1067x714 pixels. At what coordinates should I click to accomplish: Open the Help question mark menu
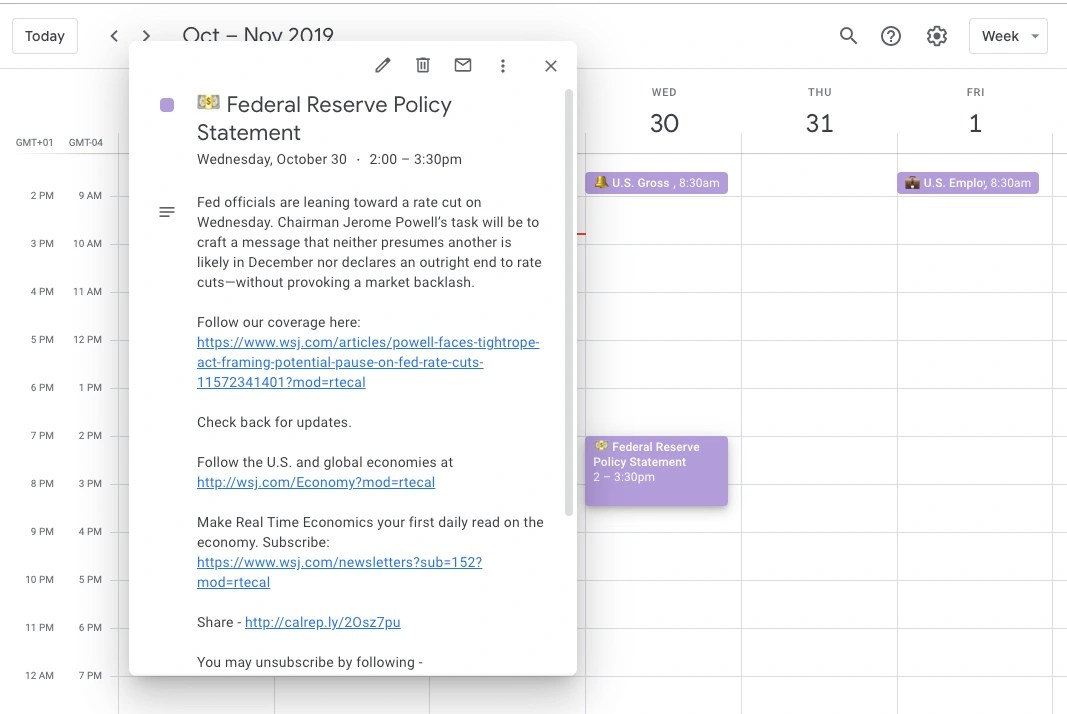pyautogui.click(x=891, y=36)
